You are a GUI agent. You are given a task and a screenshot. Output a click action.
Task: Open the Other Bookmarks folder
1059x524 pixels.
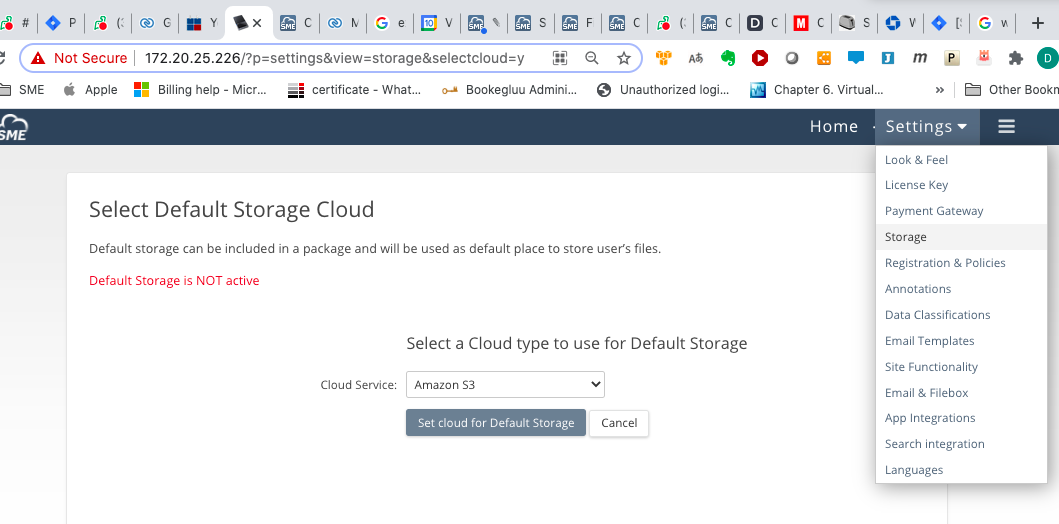(1010, 89)
